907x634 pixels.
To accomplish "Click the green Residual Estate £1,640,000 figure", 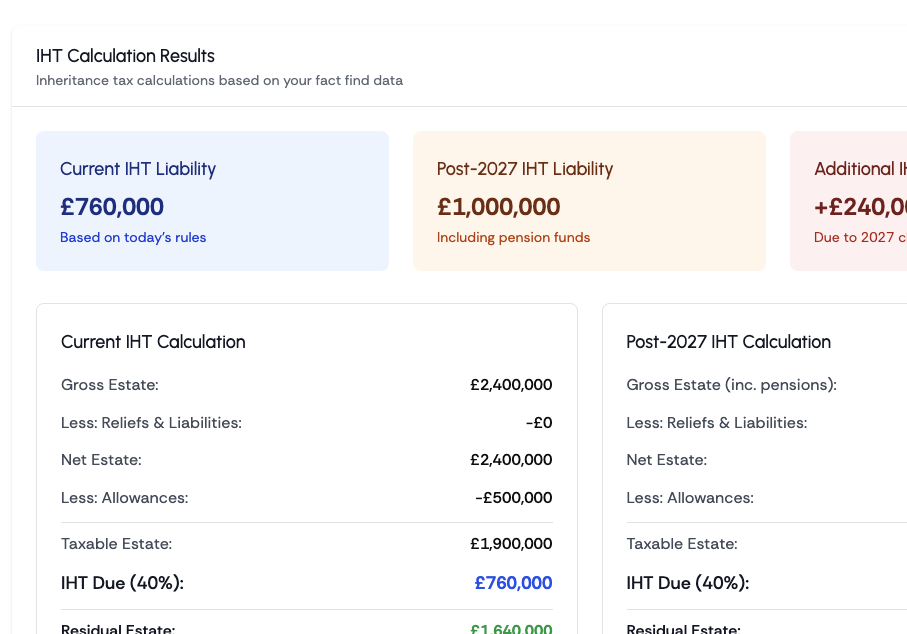I will coord(511,629).
